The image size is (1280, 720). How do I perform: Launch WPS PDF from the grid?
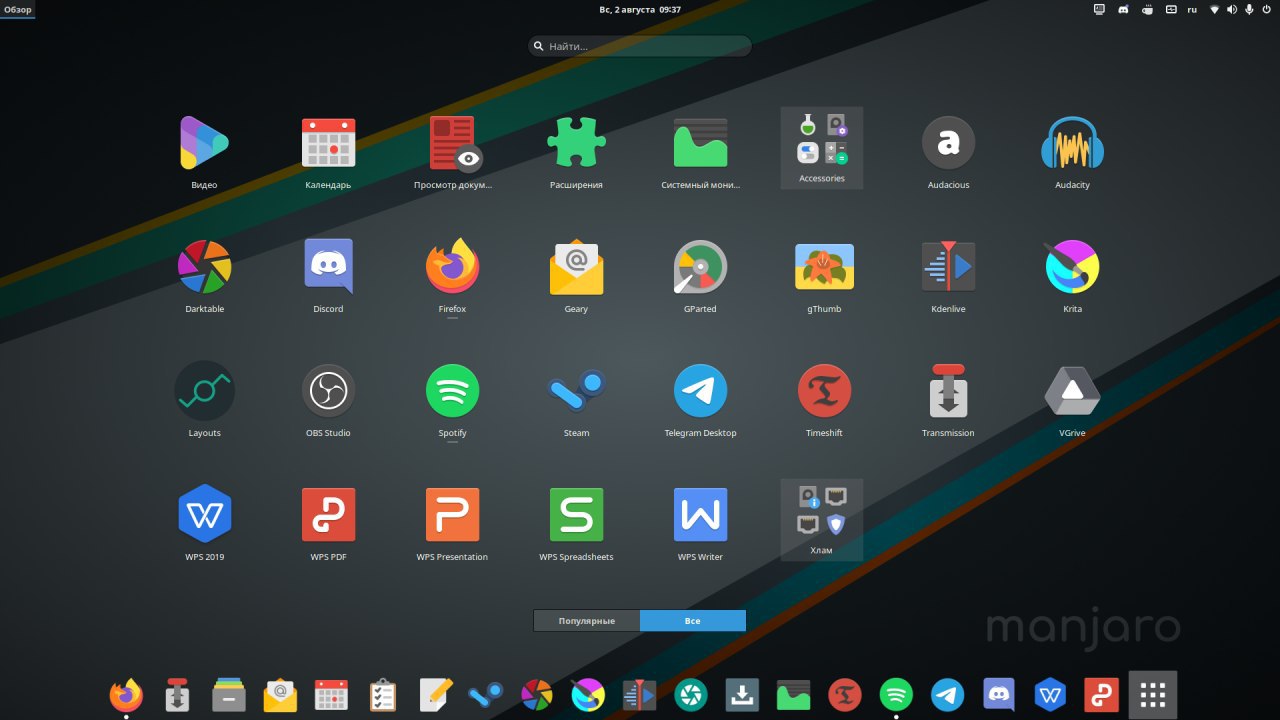328,515
